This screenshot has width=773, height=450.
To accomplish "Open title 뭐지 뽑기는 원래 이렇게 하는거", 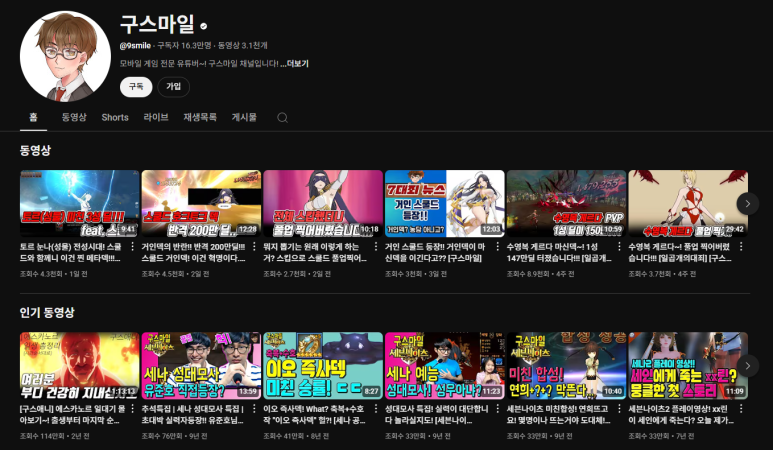I will point(315,252).
